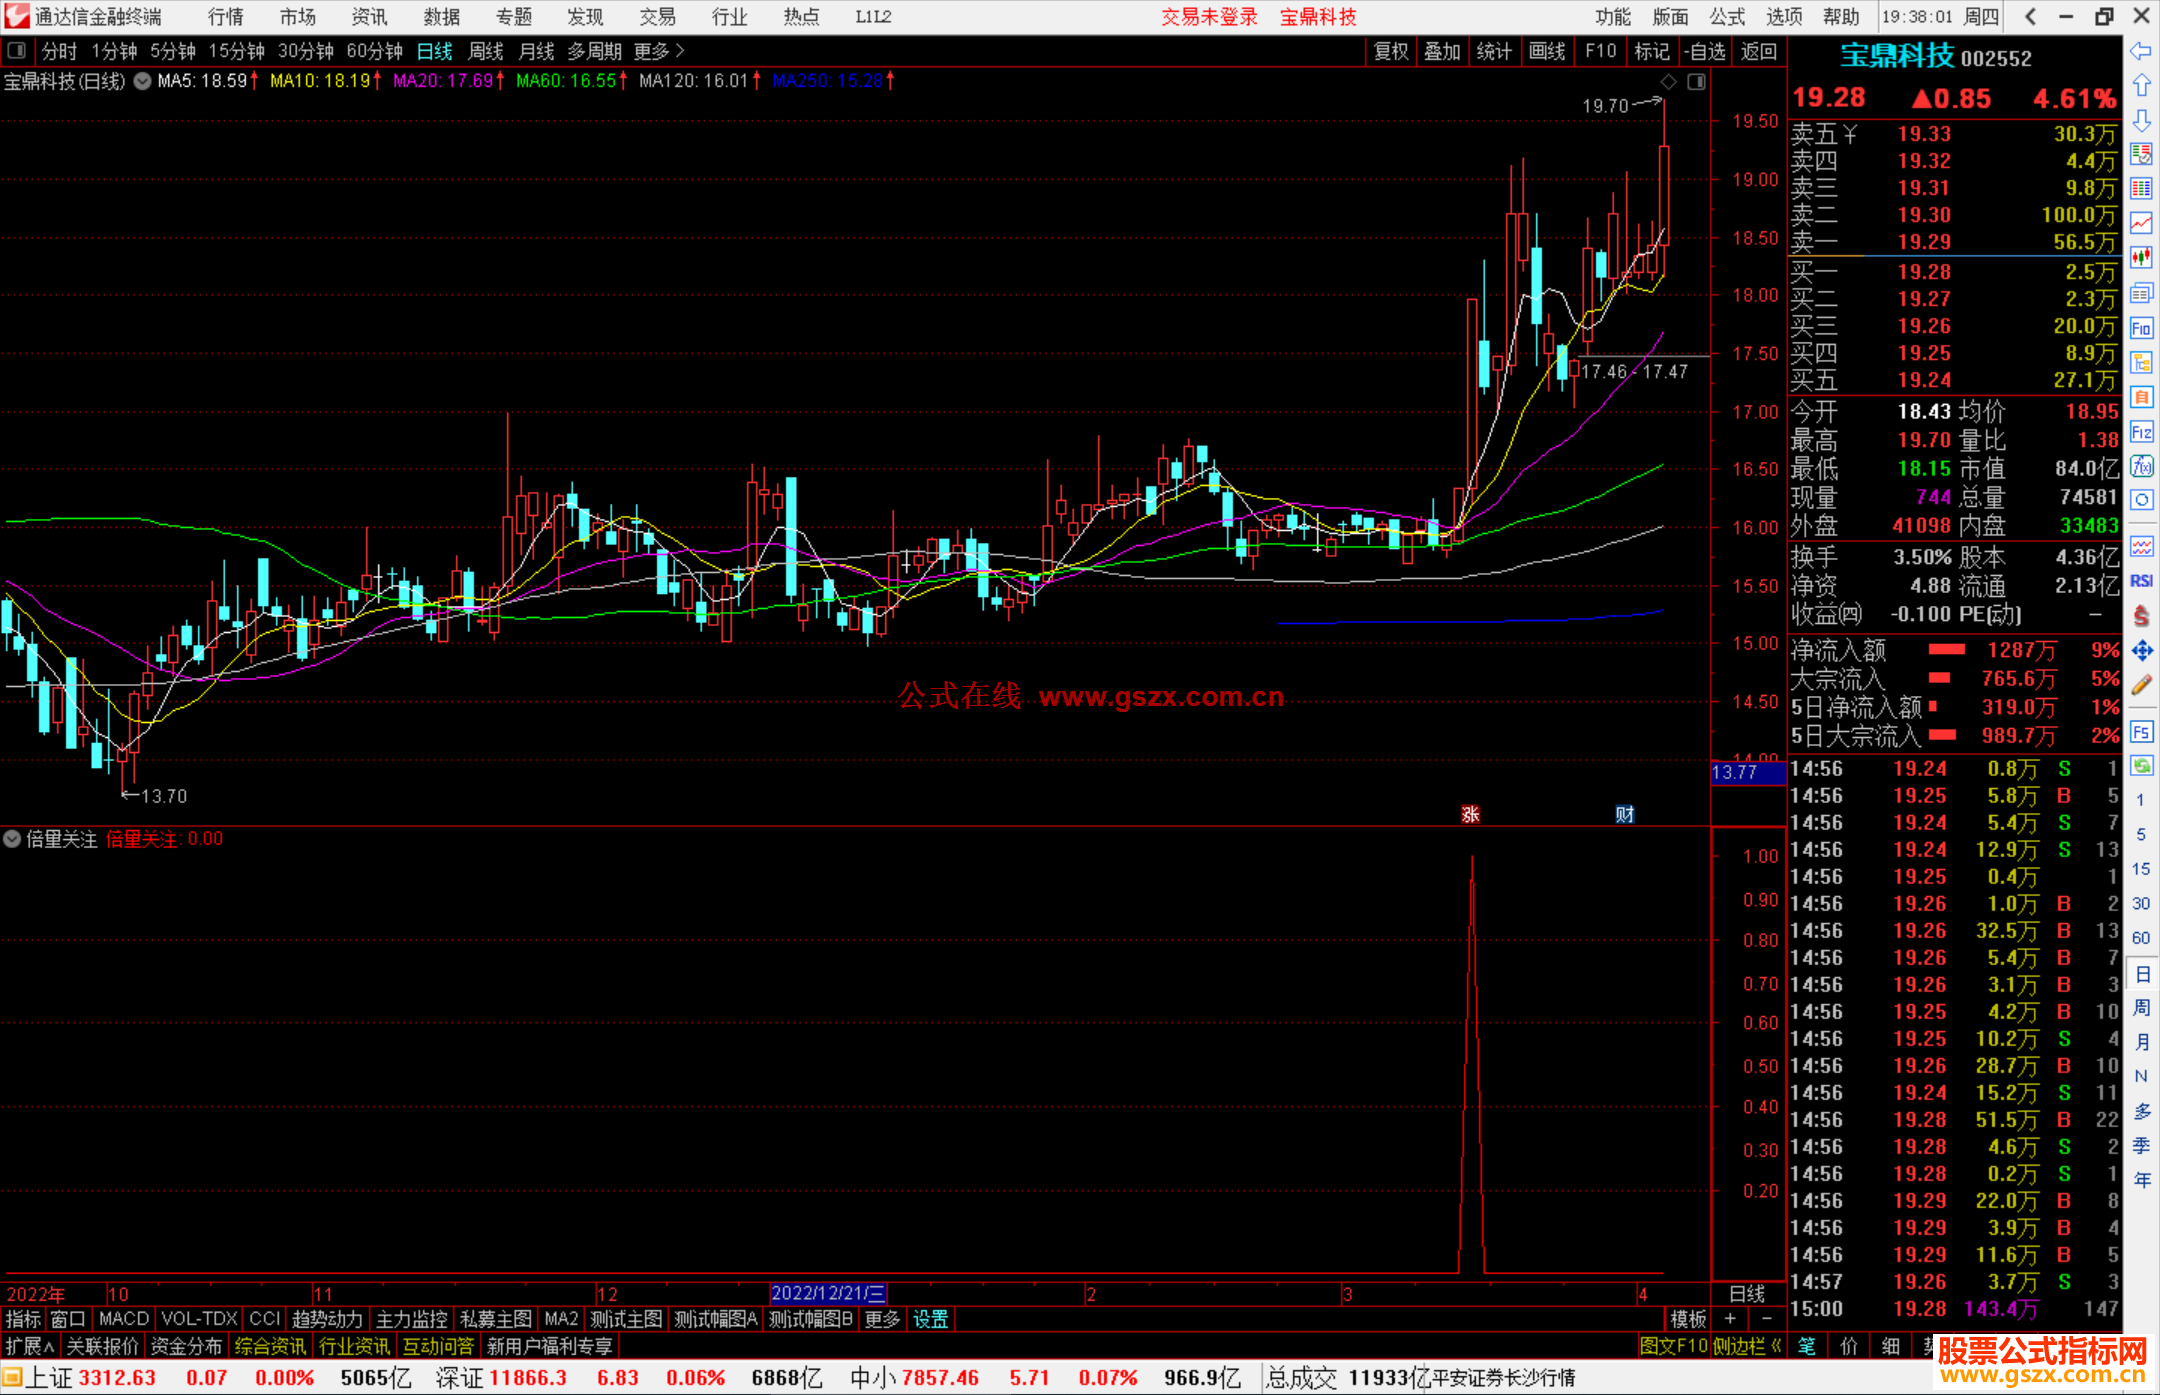
Task: Click the blue back arrow sidebar icon
Action: point(2141,51)
